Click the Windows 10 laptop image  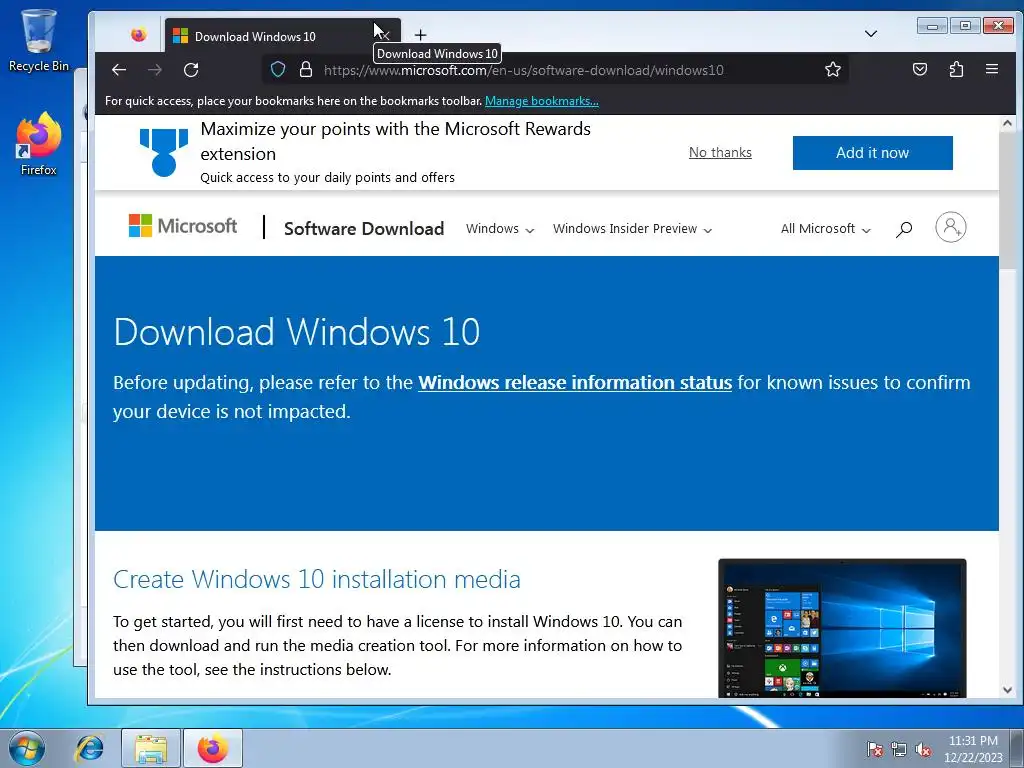coord(842,628)
